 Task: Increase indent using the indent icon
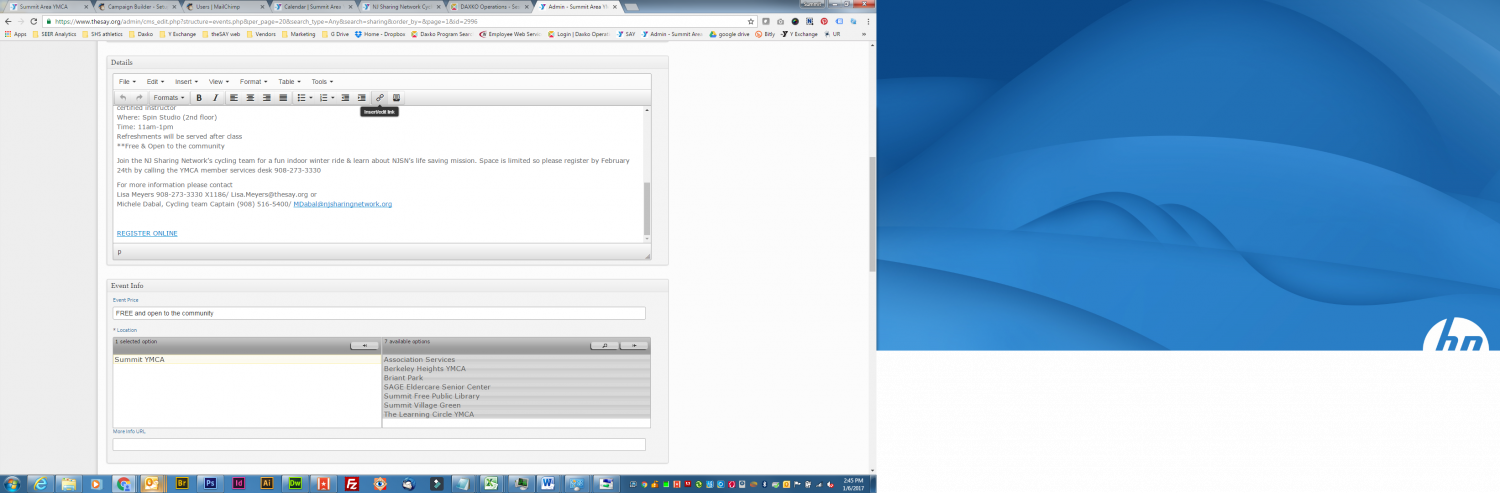click(361, 98)
